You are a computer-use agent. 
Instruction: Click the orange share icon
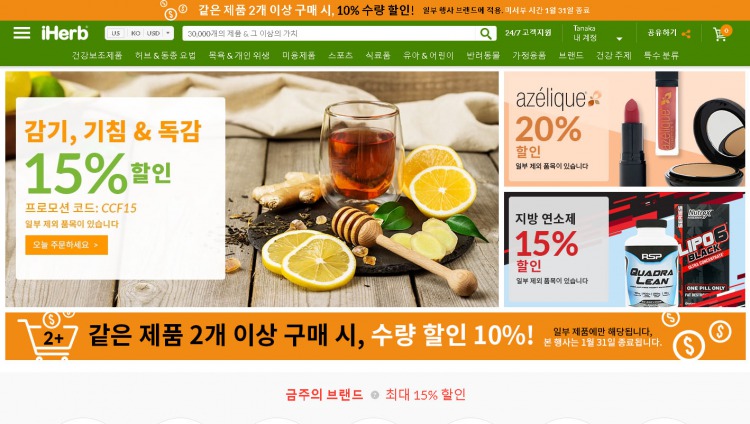(686, 33)
